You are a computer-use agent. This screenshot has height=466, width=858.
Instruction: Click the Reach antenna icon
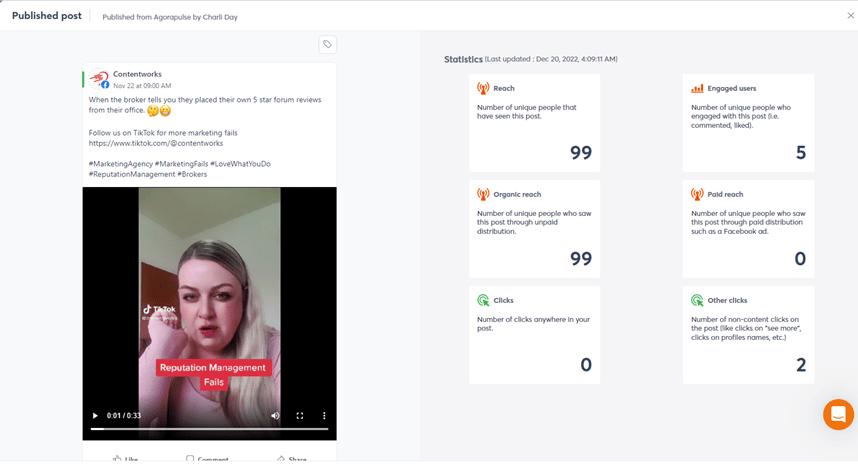click(x=483, y=88)
